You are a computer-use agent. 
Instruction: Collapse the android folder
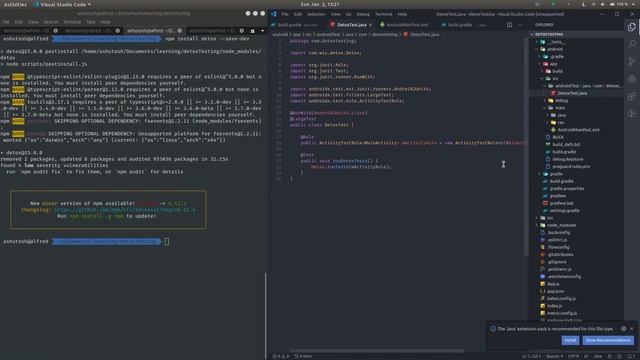pos(537,49)
